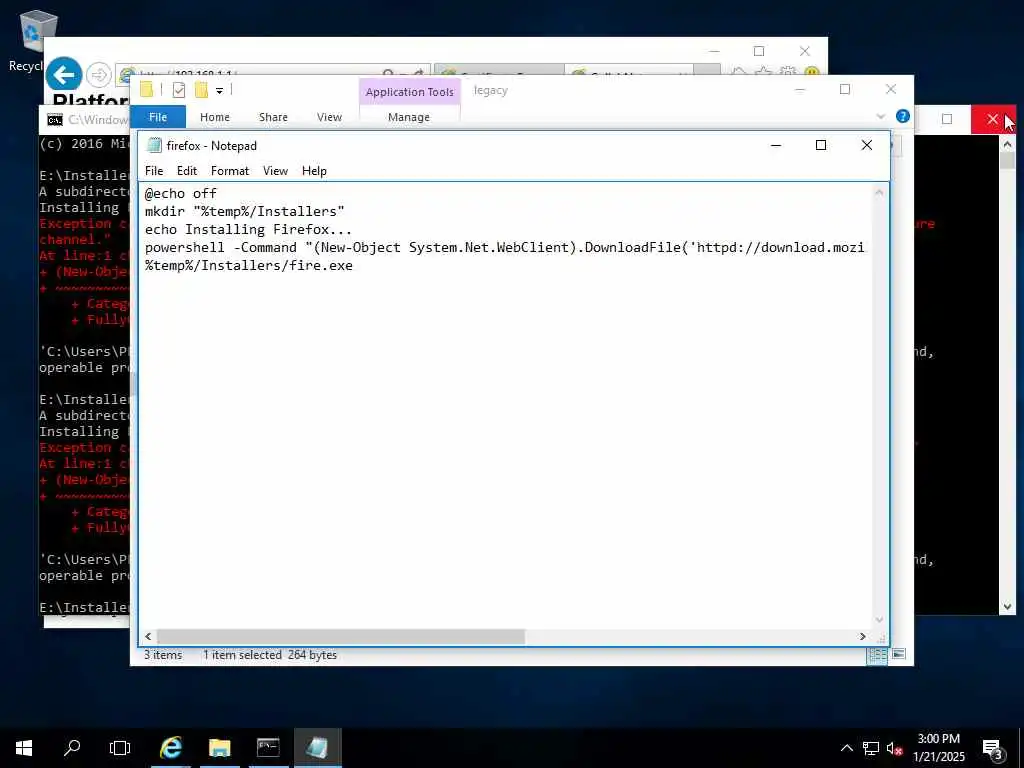Click the Properties checkmark quick access icon
Image resolution: width=1024 pixels, height=768 pixels.
(x=178, y=90)
